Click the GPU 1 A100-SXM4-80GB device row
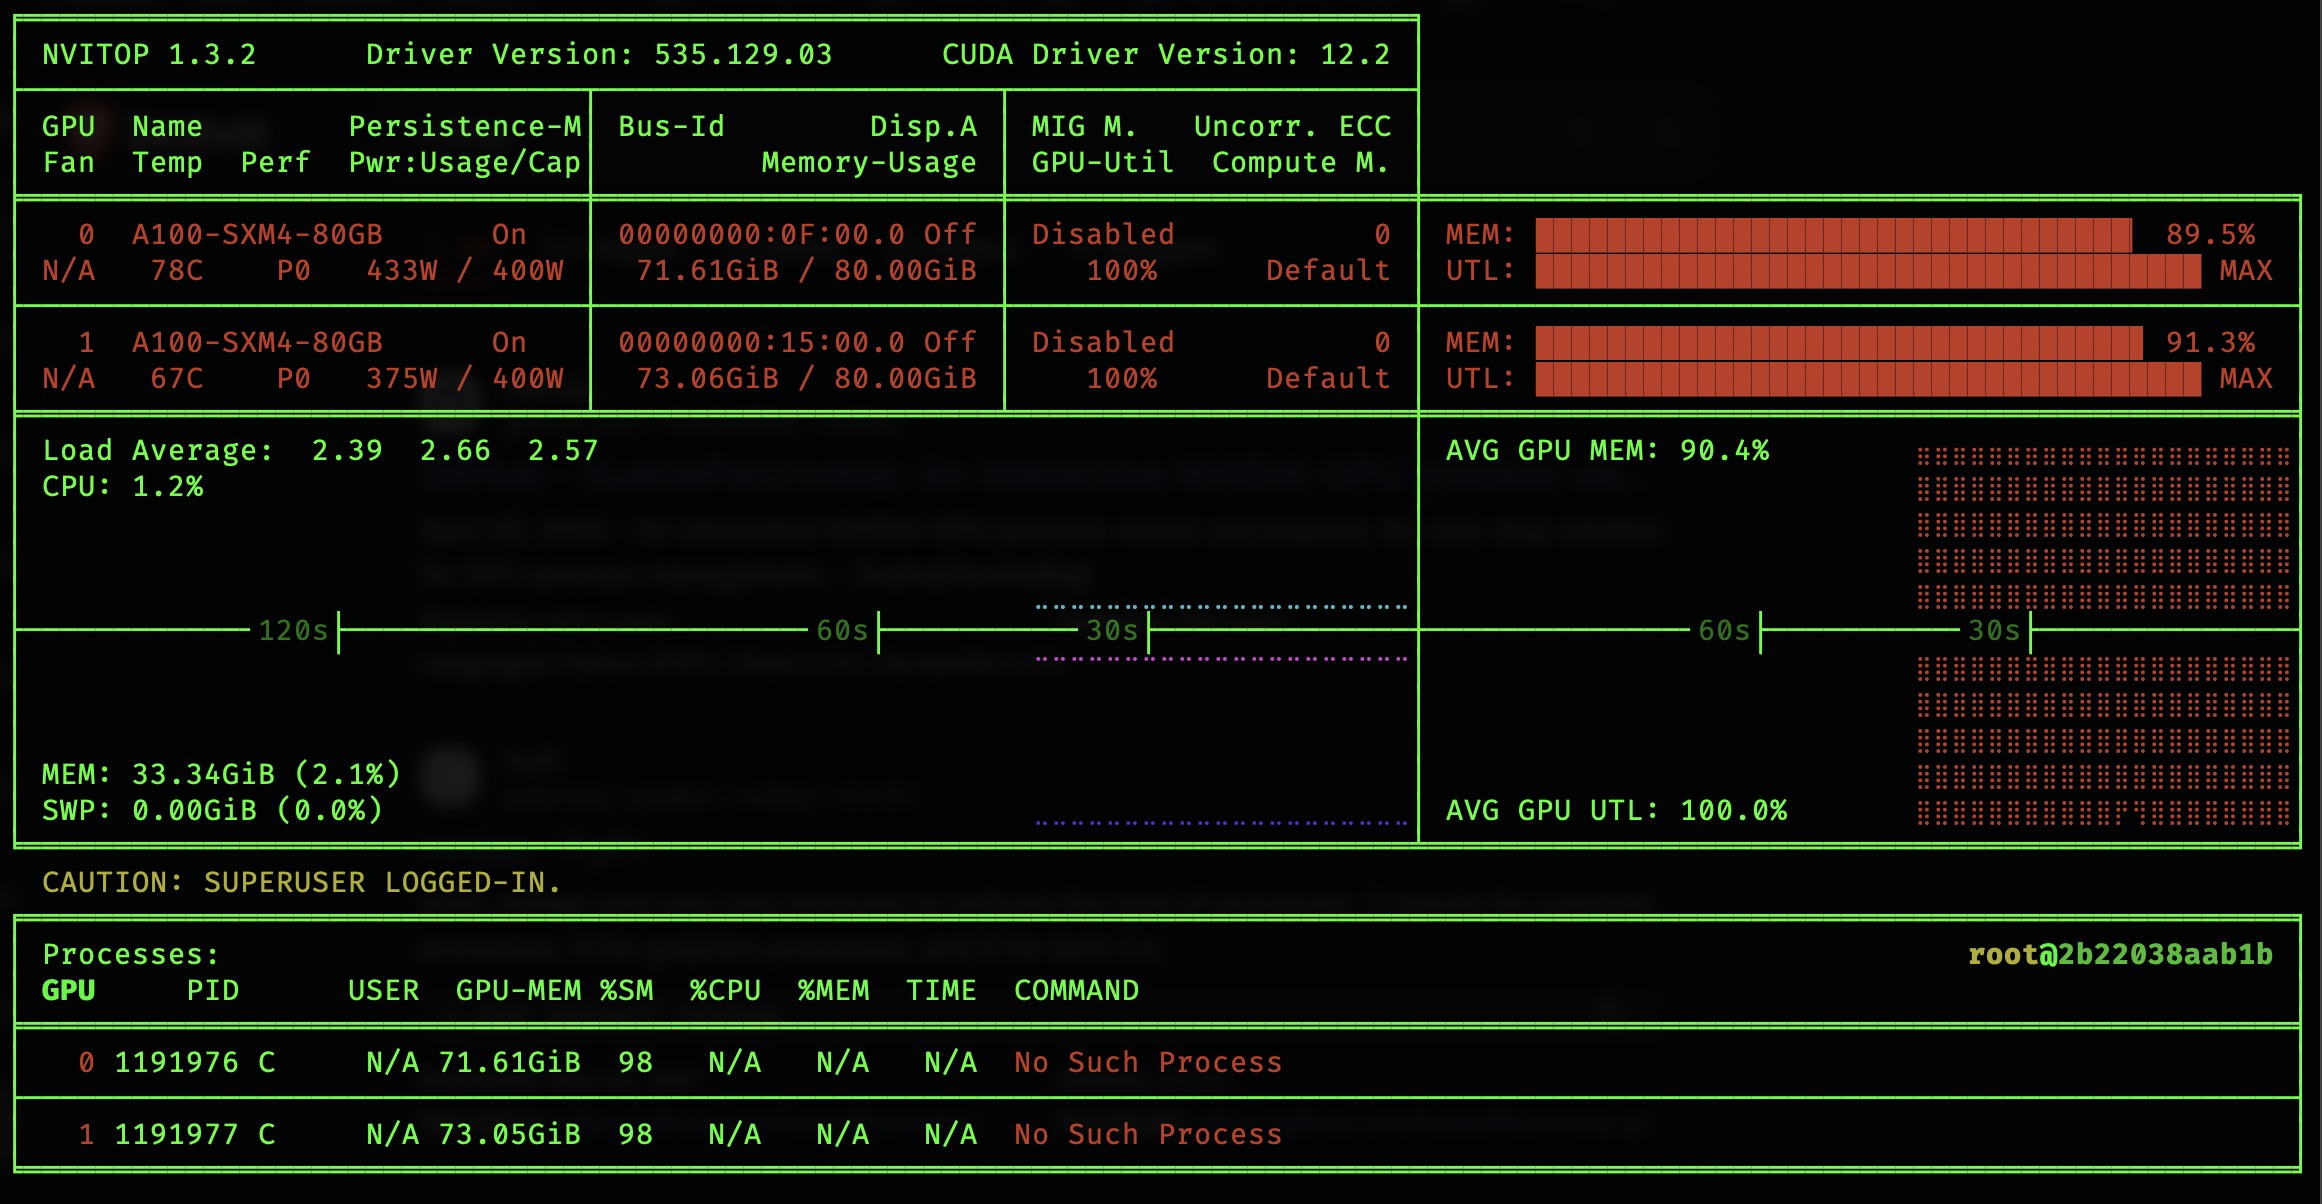Screen dimensions: 2322x1204 (257, 343)
